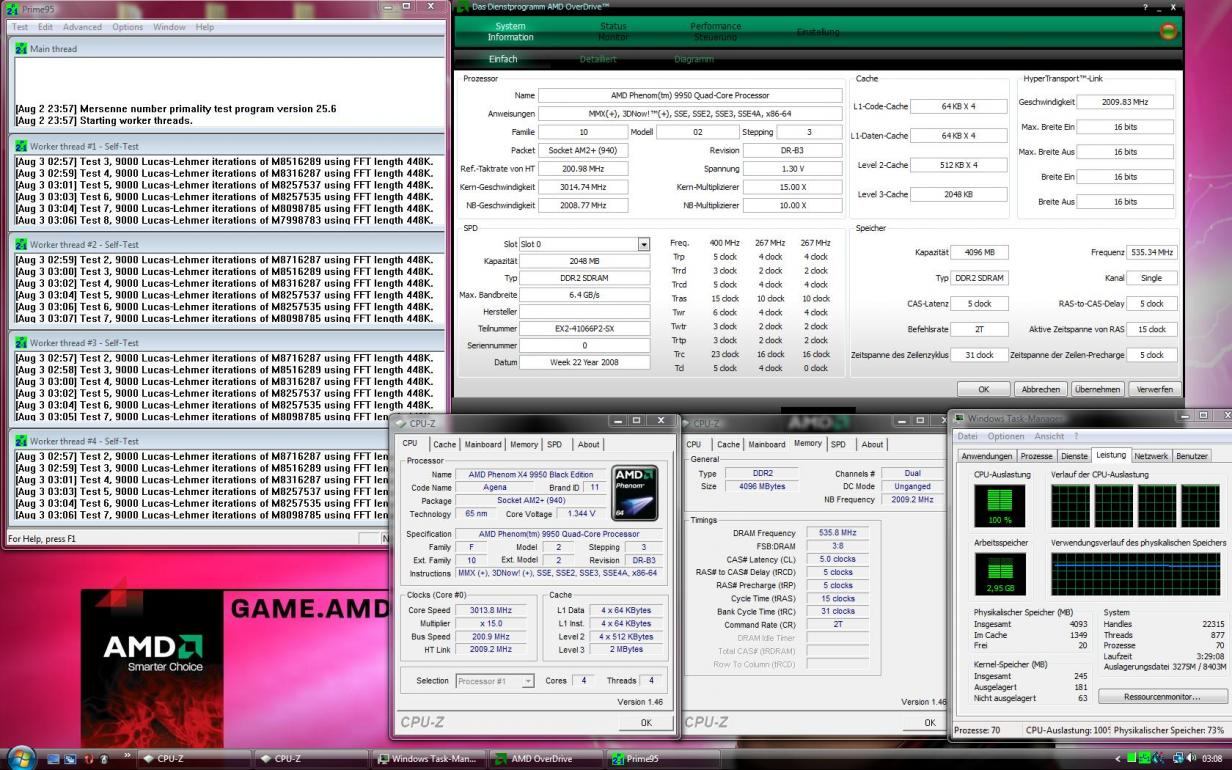Open the Mainboard tab in the CPU-Z processor window

pyautogui.click(x=483, y=444)
